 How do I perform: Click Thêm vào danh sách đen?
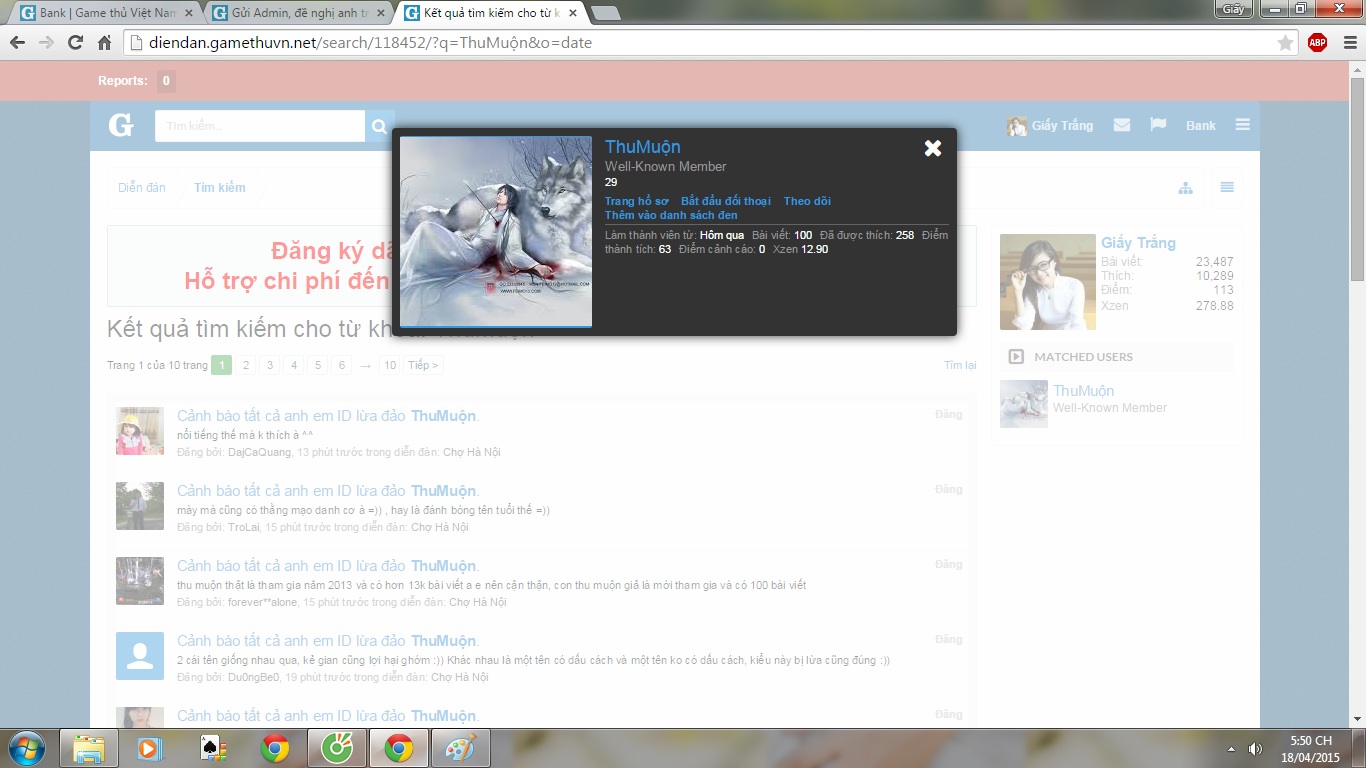click(x=671, y=215)
